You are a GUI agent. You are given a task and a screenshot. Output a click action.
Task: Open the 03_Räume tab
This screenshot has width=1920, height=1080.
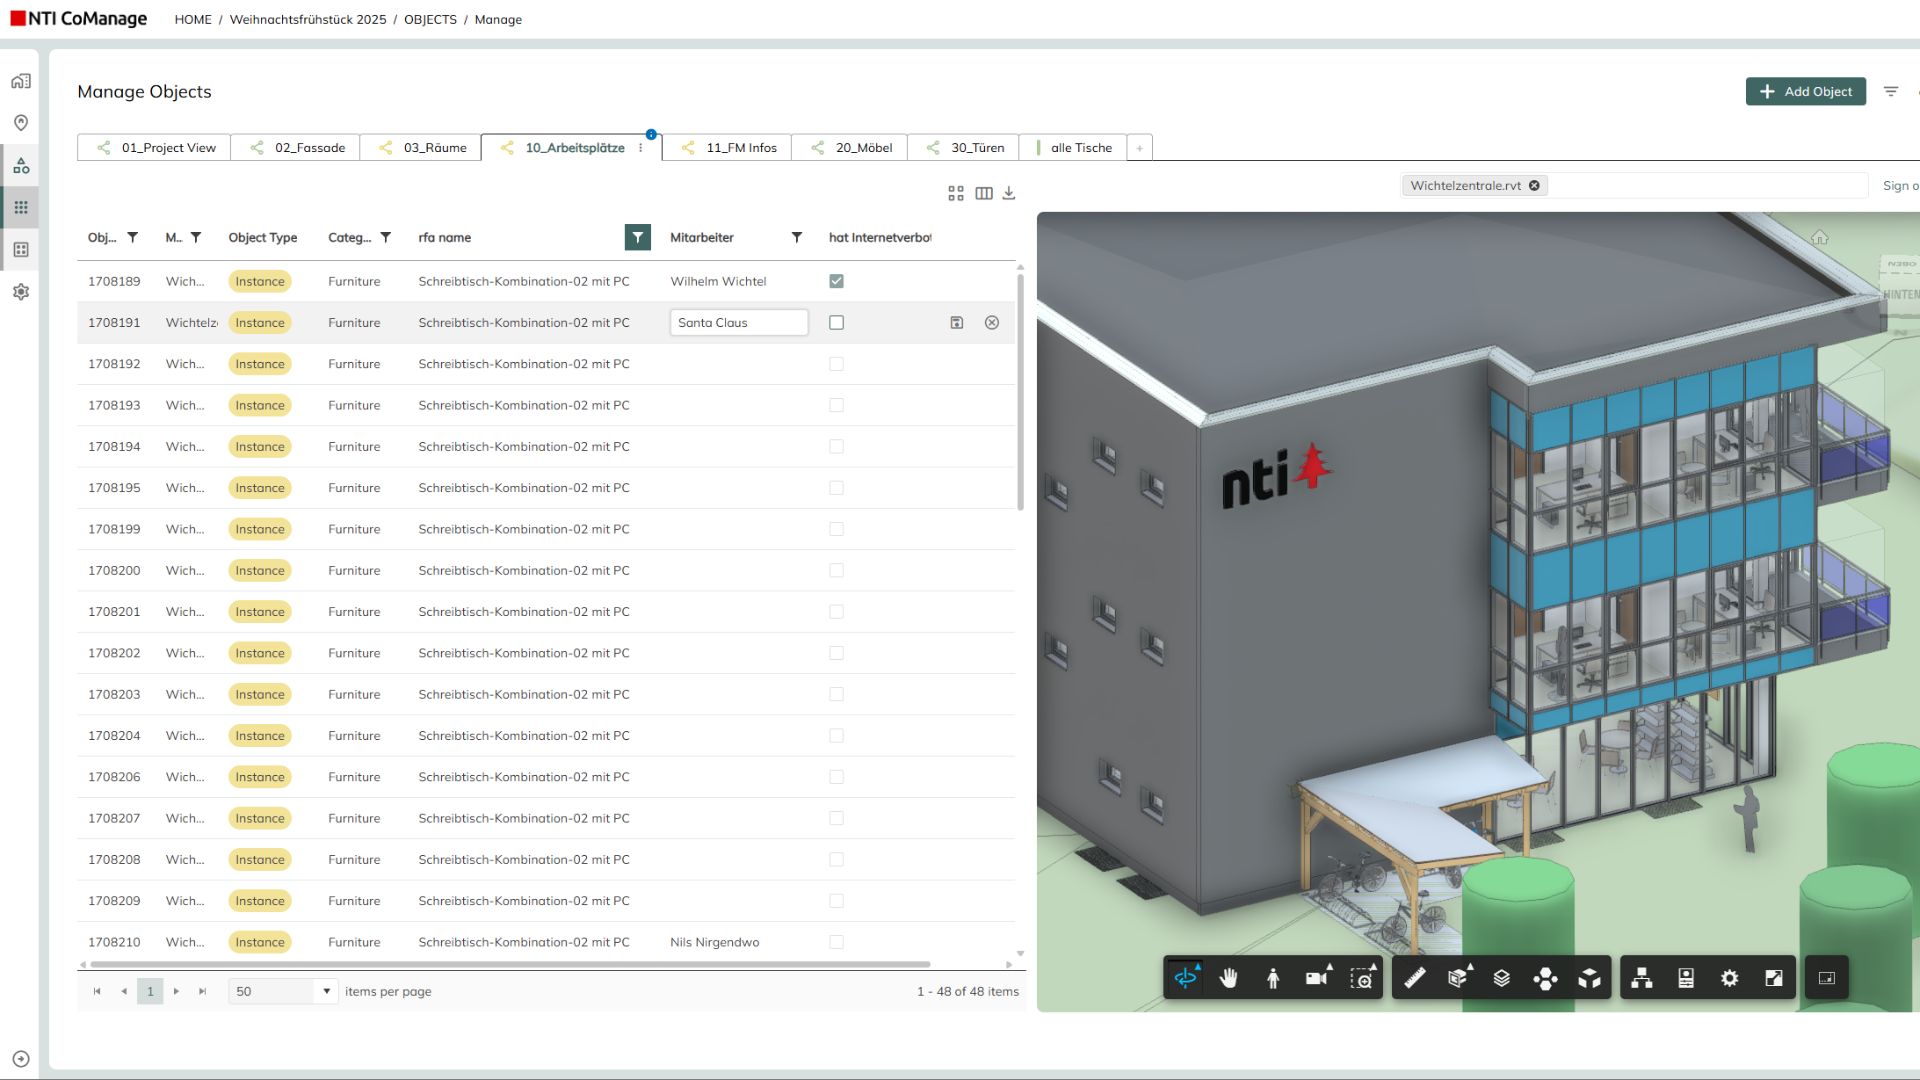pos(434,148)
